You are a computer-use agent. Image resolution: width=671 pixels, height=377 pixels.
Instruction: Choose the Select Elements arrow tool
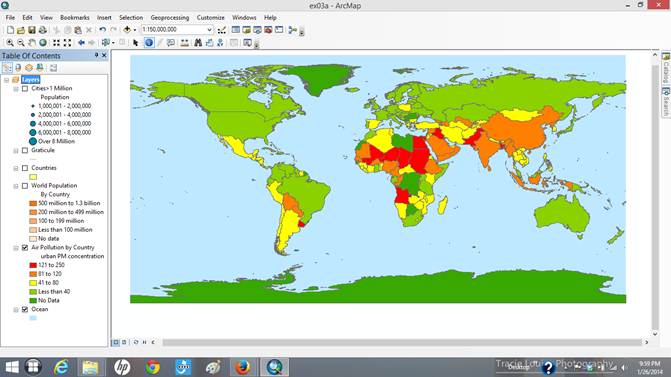pyautogui.click(x=136, y=43)
